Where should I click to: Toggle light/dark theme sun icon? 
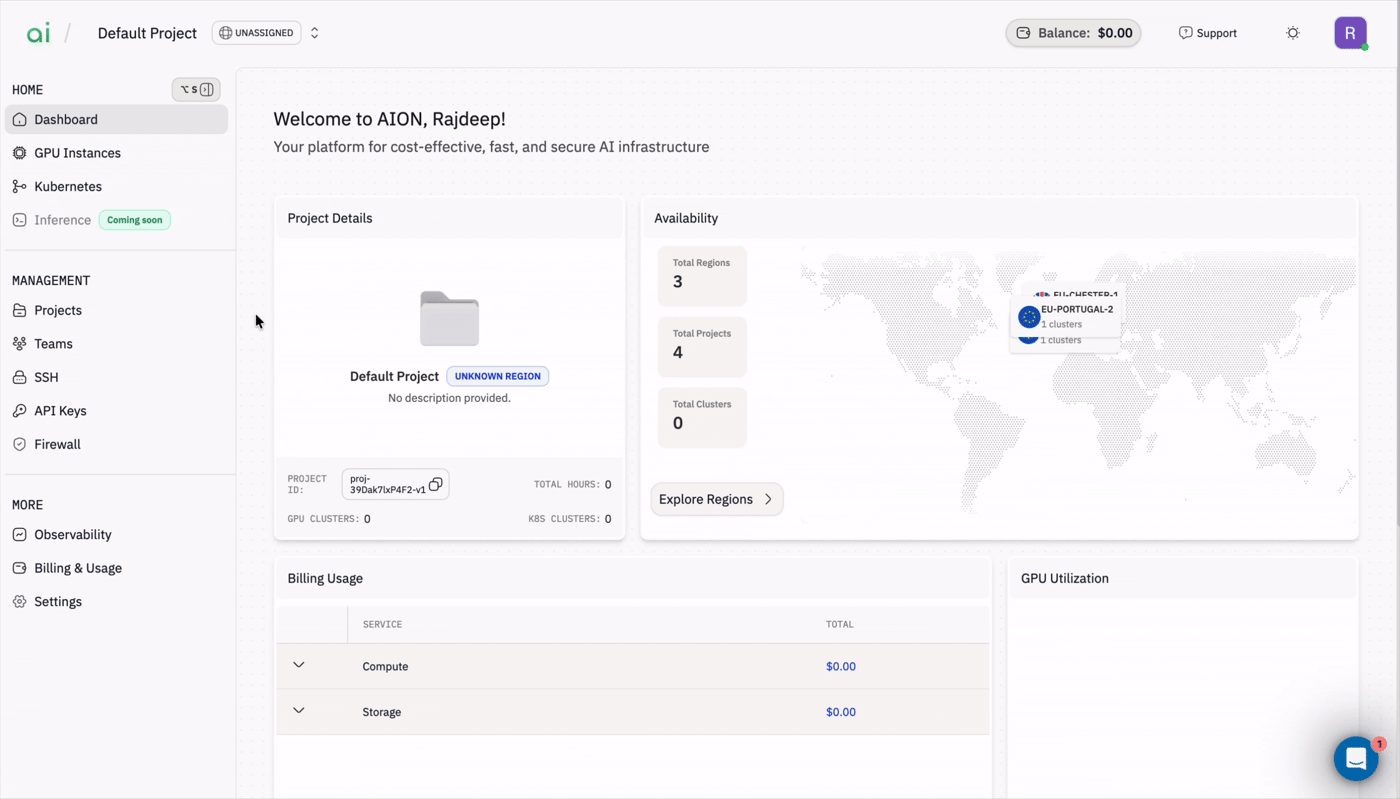point(1293,33)
